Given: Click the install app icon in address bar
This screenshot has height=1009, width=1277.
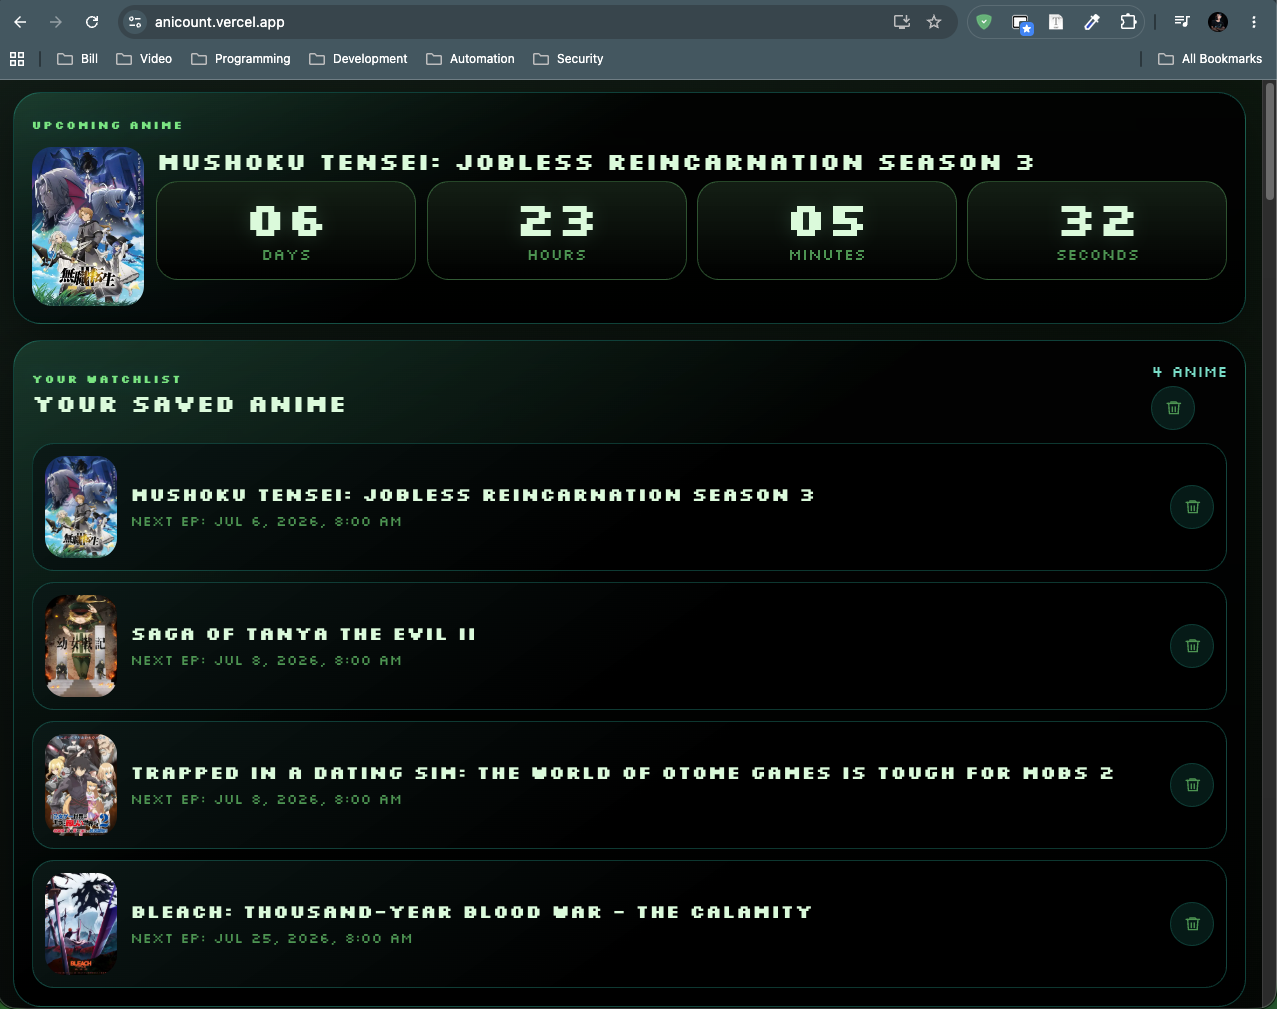Looking at the screenshot, I should [902, 22].
